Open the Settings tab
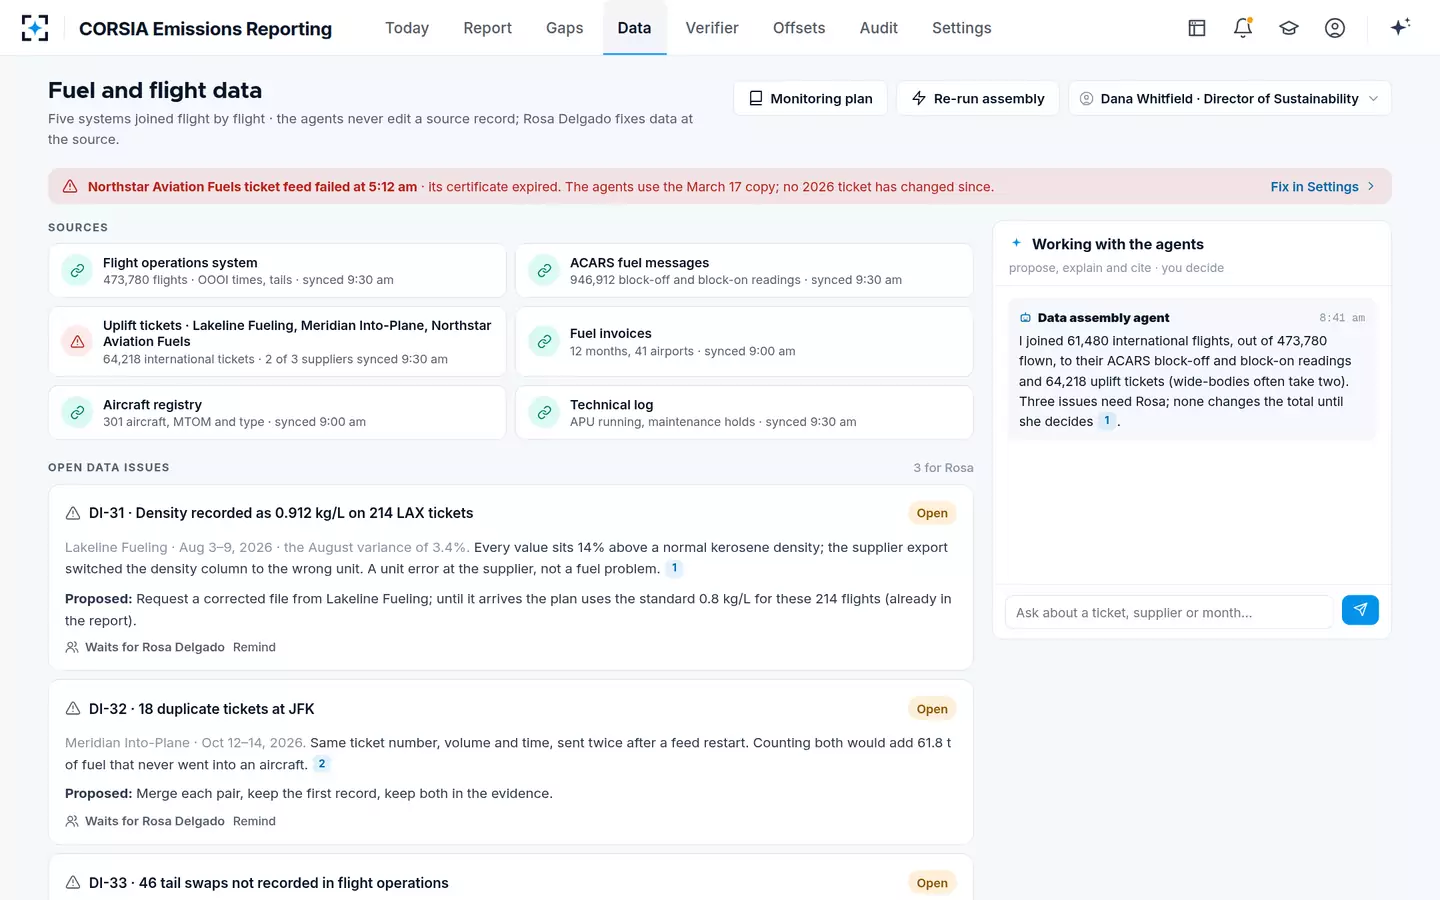This screenshot has width=1440, height=900. coord(962,28)
